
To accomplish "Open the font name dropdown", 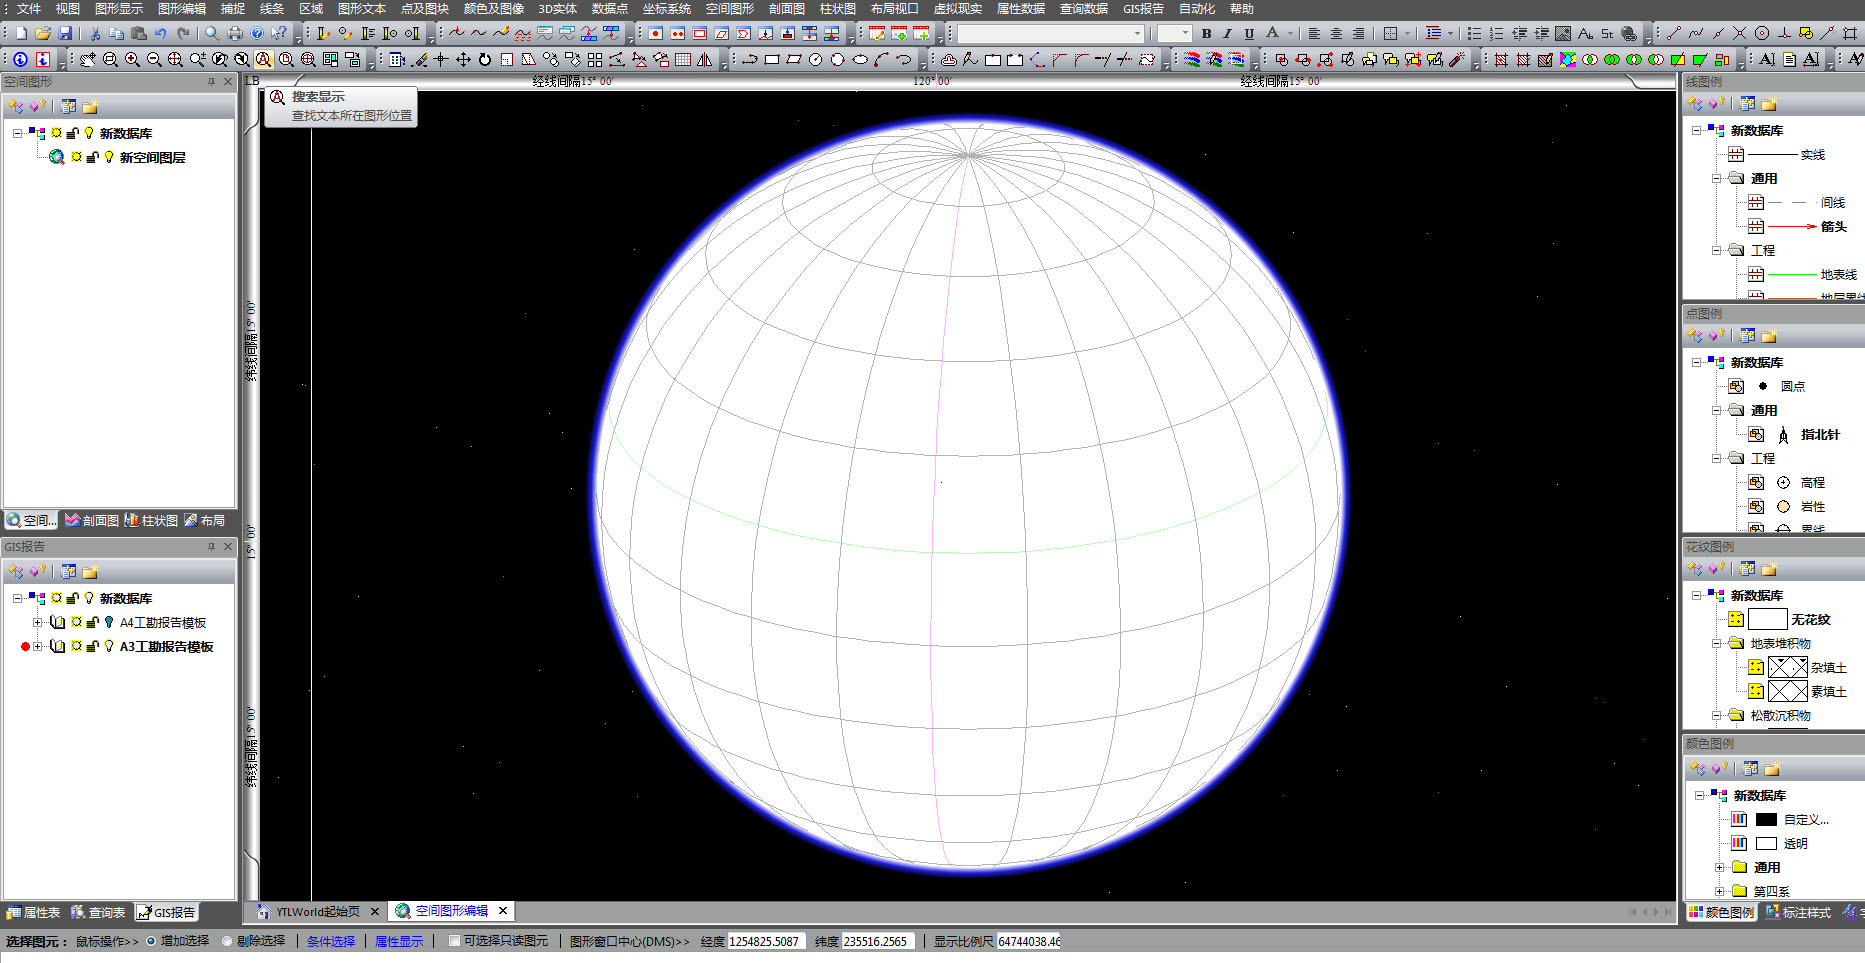I will point(1137,34).
